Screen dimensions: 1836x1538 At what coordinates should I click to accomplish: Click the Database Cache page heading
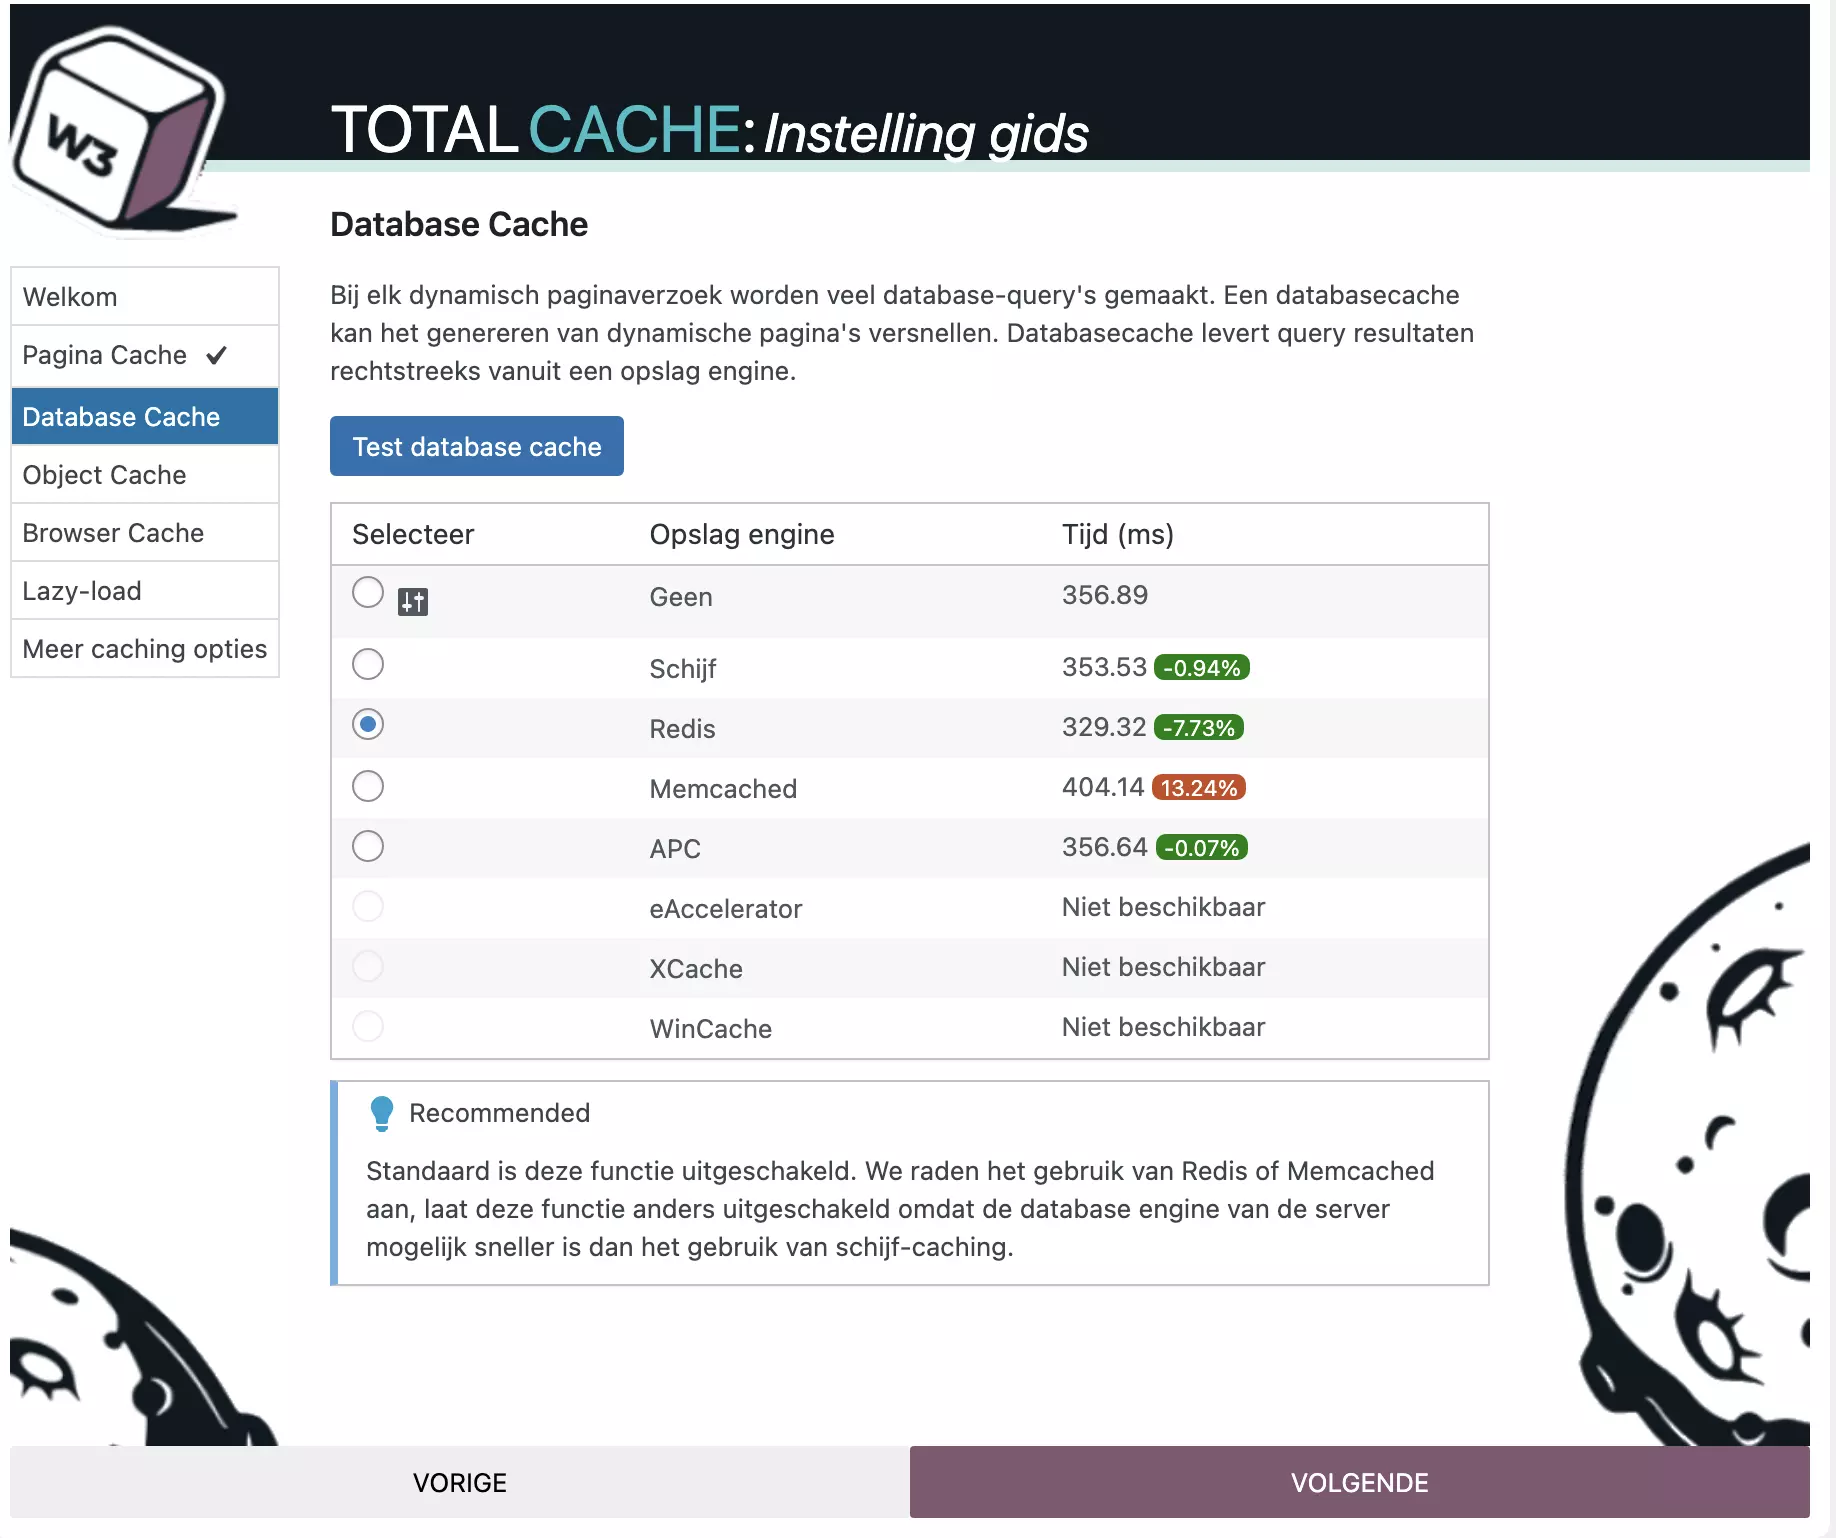459,224
